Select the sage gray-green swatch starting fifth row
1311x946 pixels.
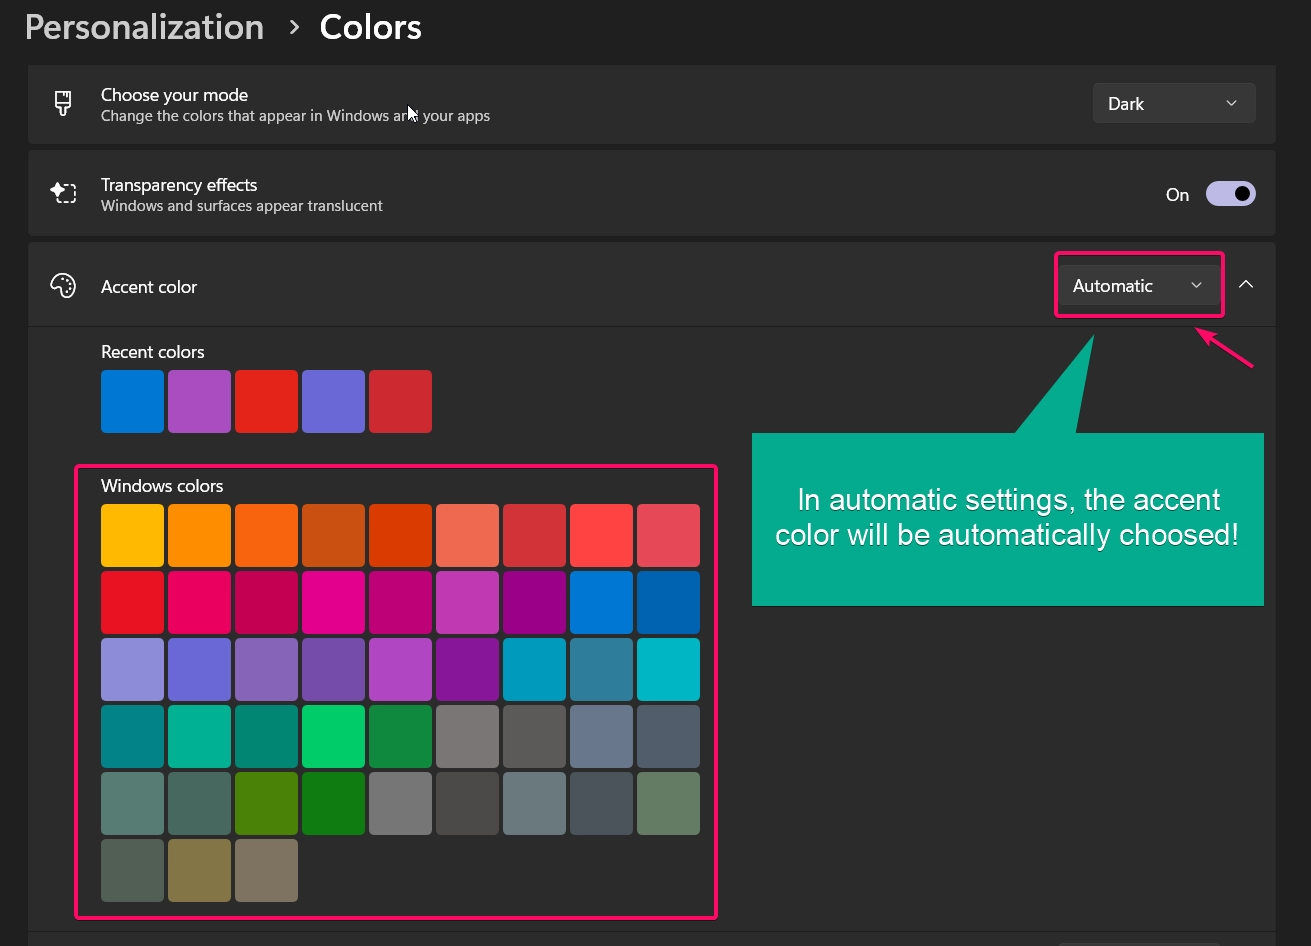132,804
